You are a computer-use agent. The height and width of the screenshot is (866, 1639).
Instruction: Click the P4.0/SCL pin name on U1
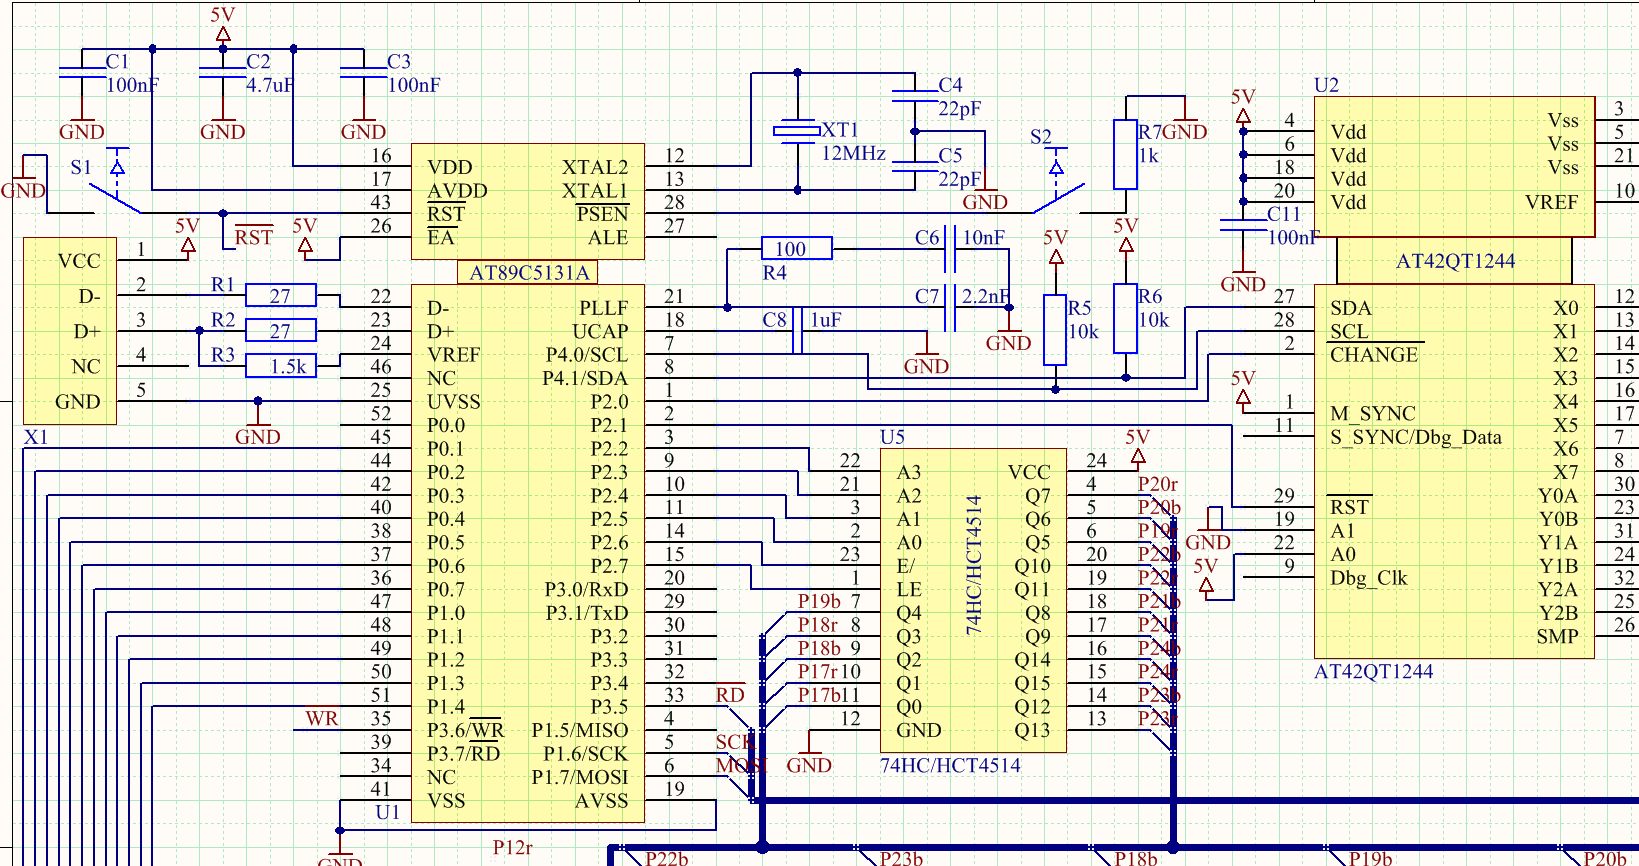pyautogui.click(x=587, y=355)
